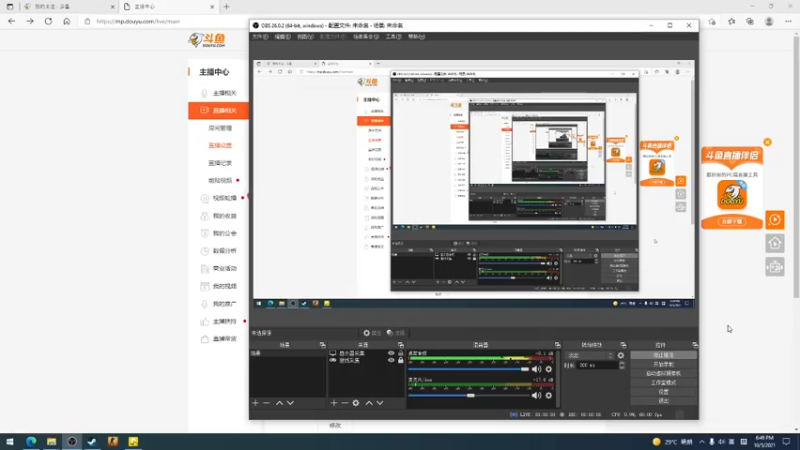800x450 pixels.
Task: Mute the 麦克风/Aux channel
Action: coord(536,395)
